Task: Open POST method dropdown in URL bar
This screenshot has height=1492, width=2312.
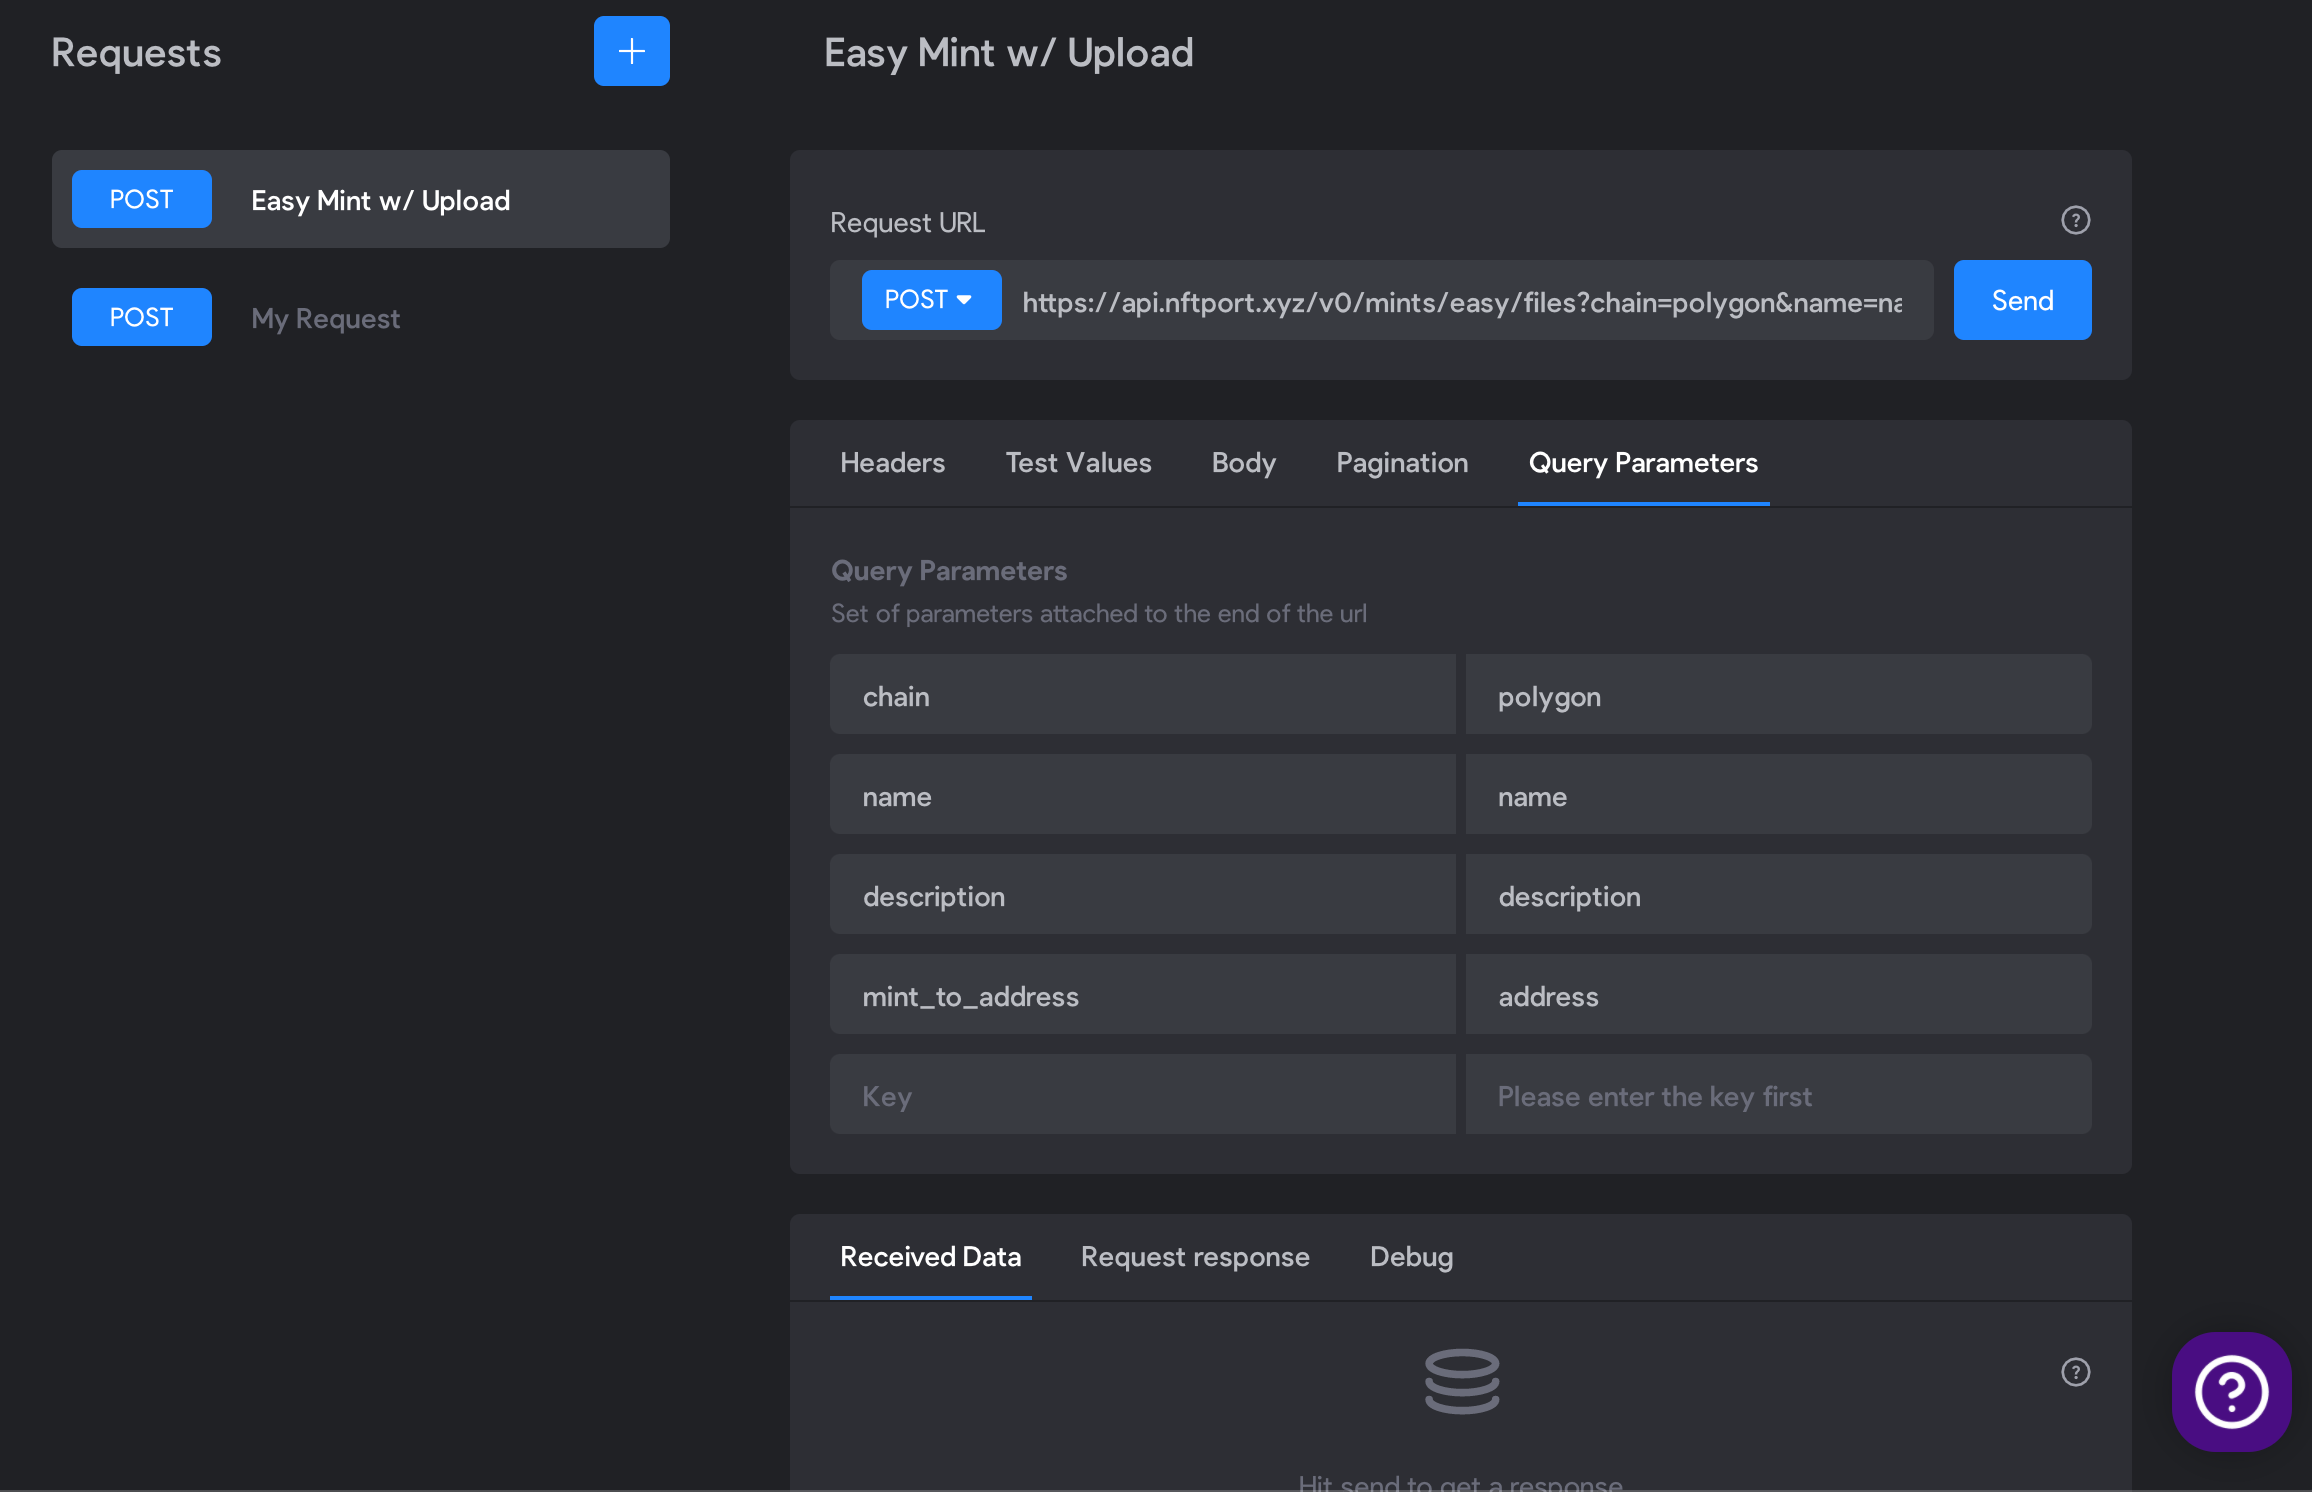Action: click(931, 300)
